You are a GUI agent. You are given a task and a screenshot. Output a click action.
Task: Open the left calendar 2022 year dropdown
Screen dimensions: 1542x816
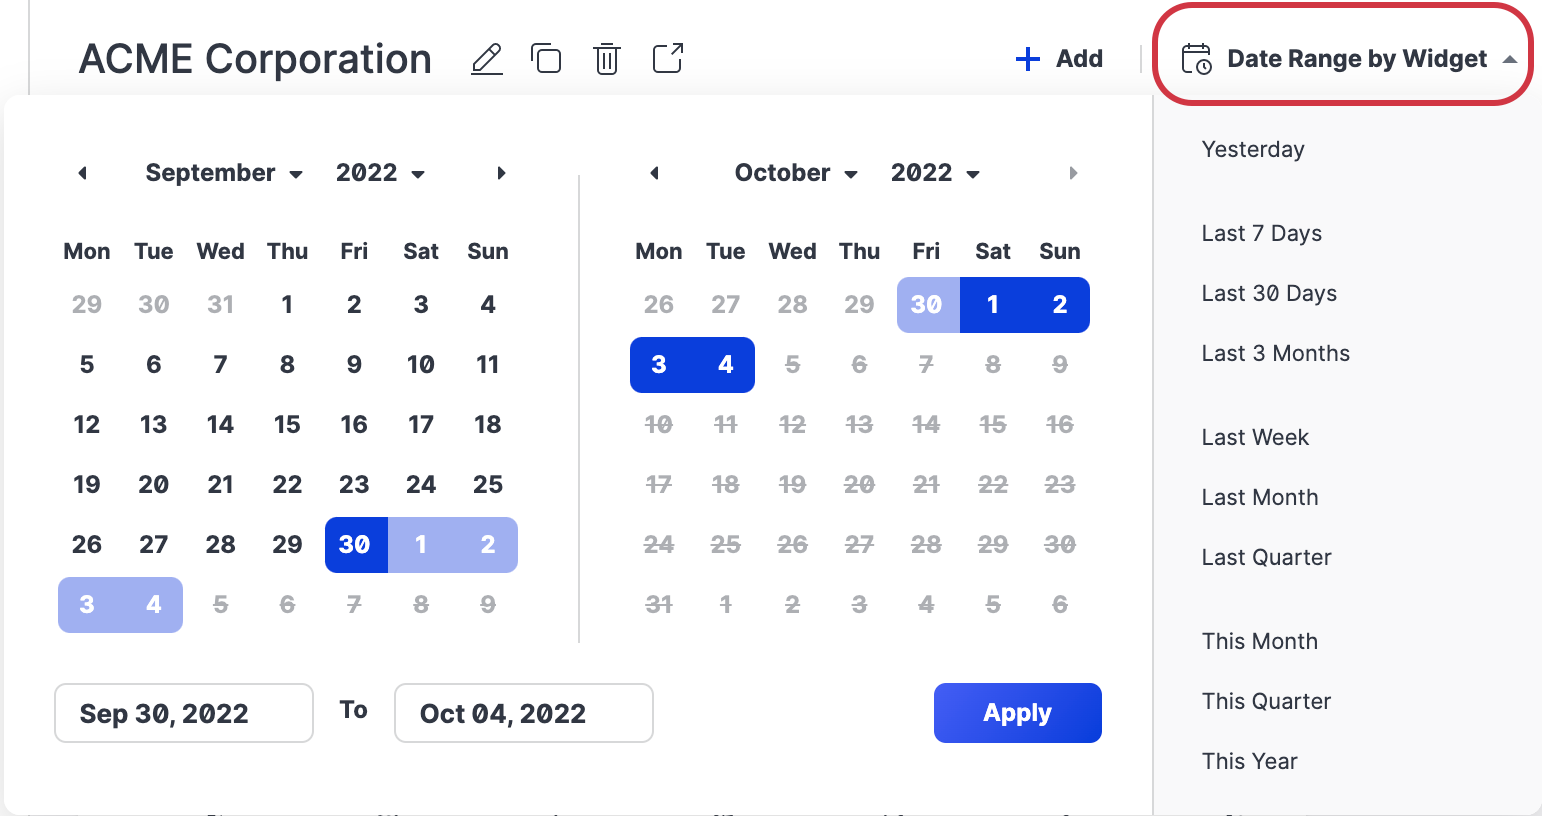(x=380, y=173)
